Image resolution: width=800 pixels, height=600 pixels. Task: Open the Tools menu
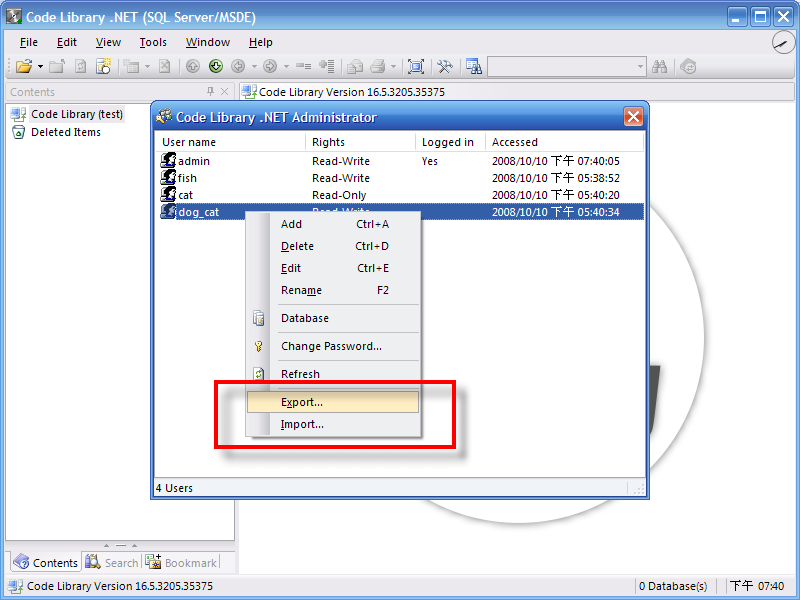tap(153, 42)
